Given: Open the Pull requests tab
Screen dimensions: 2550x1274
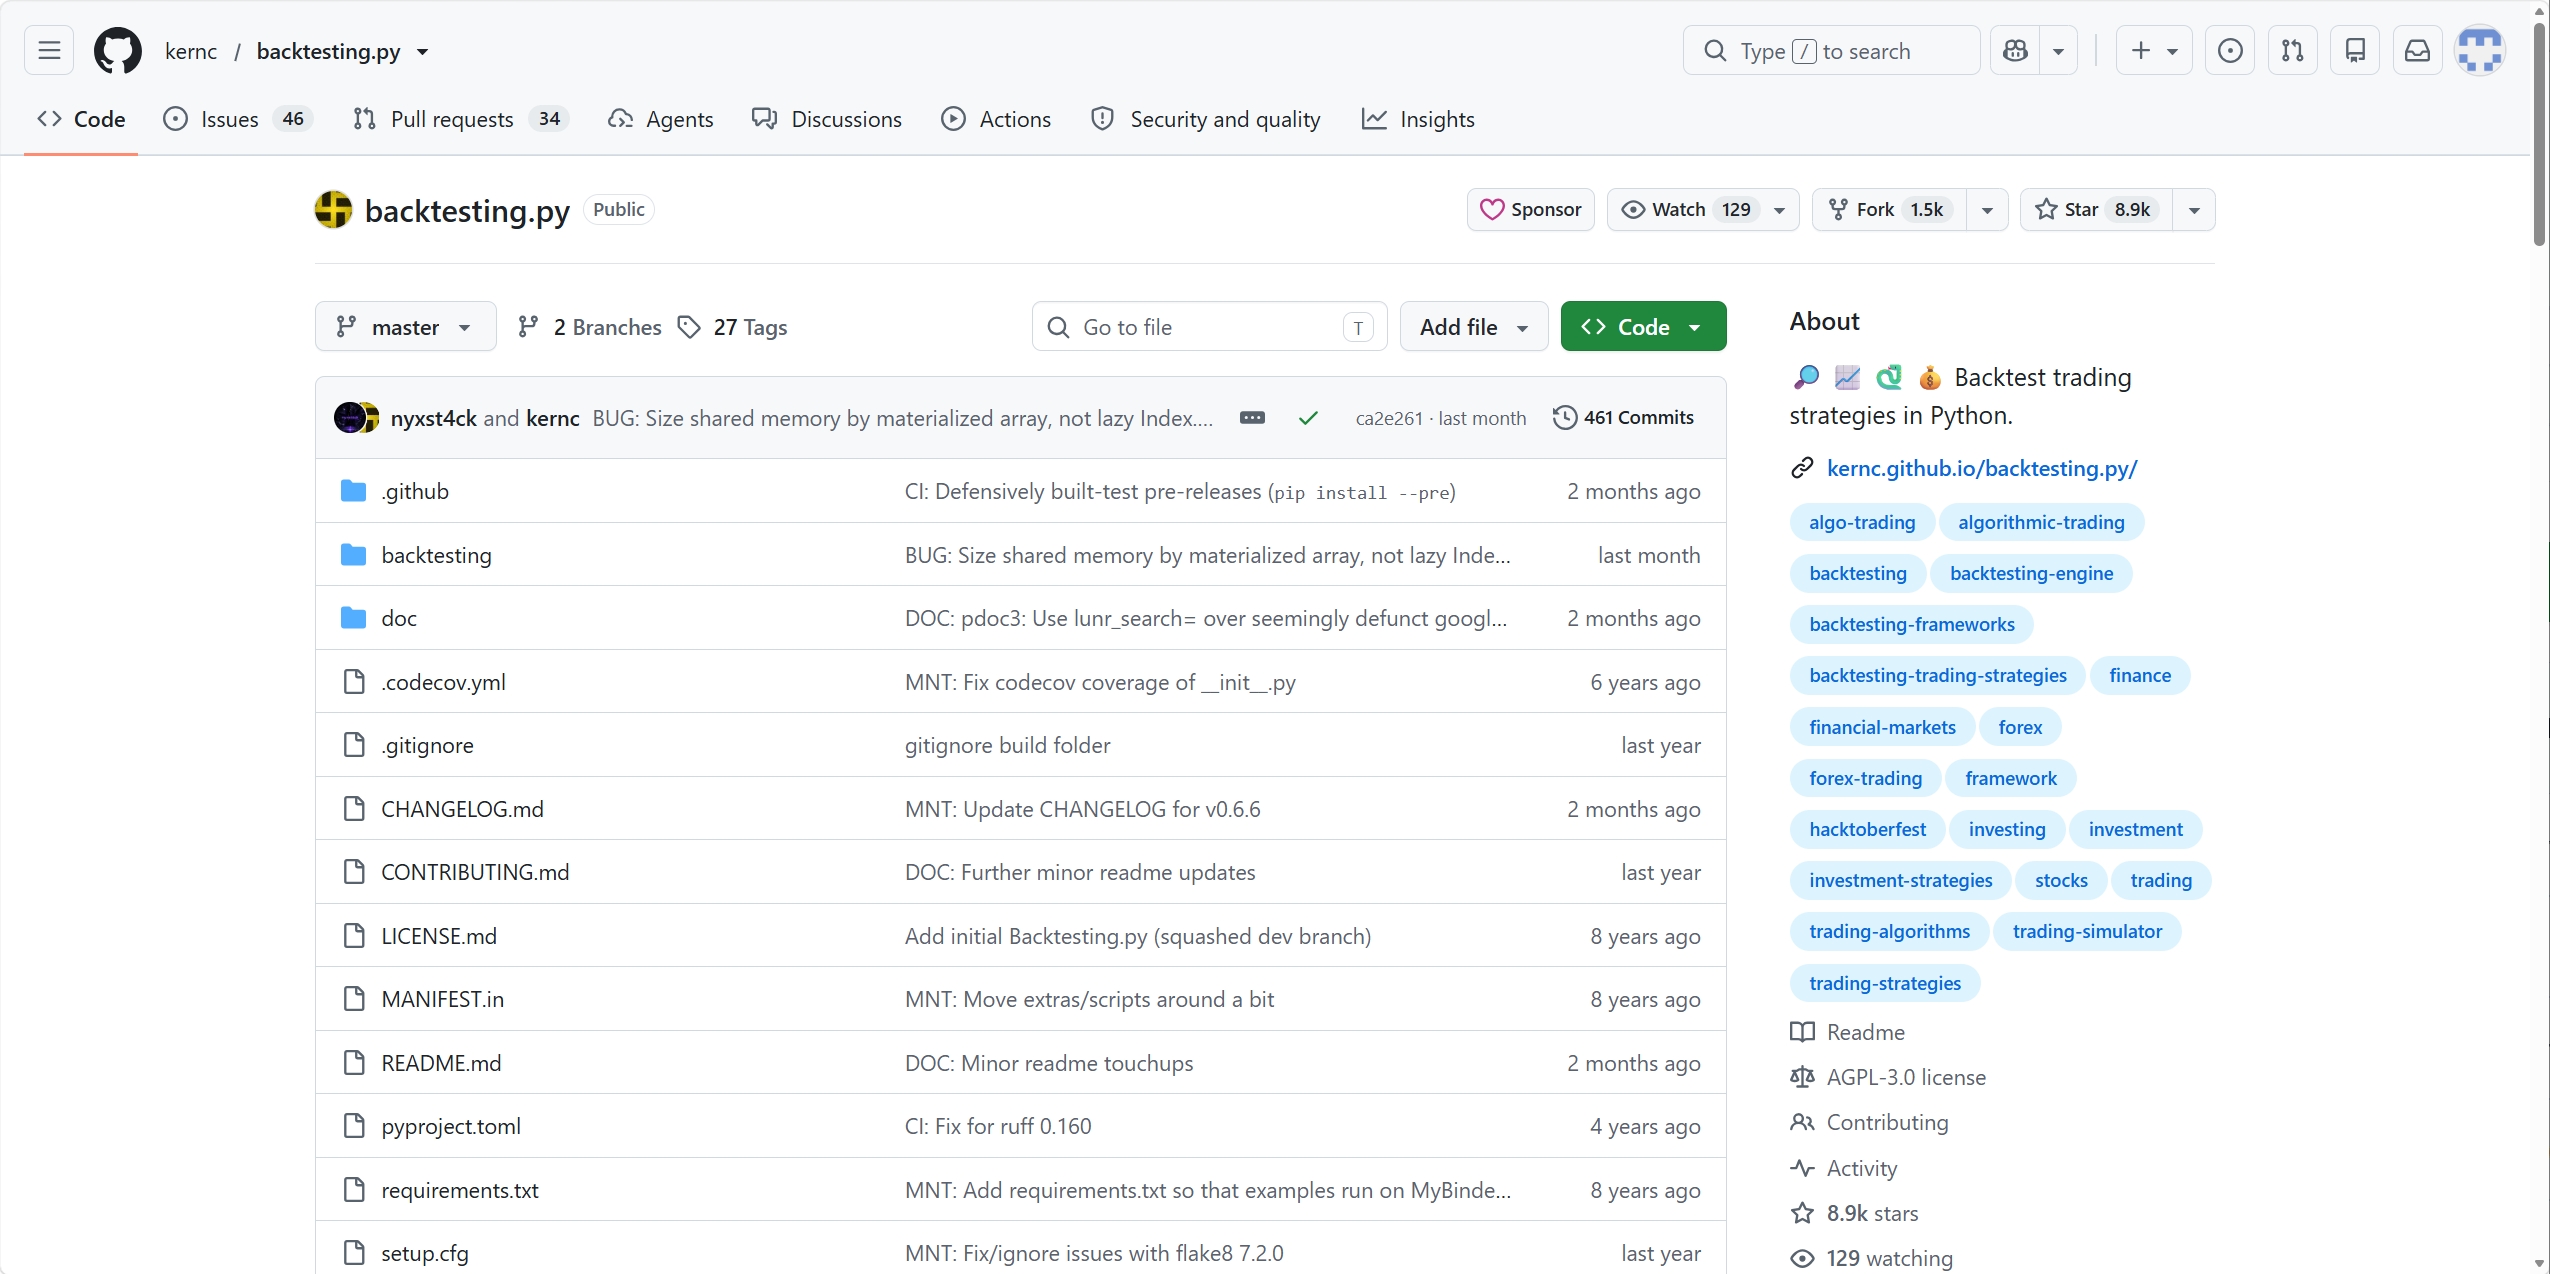Looking at the screenshot, I should click(x=460, y=119).
